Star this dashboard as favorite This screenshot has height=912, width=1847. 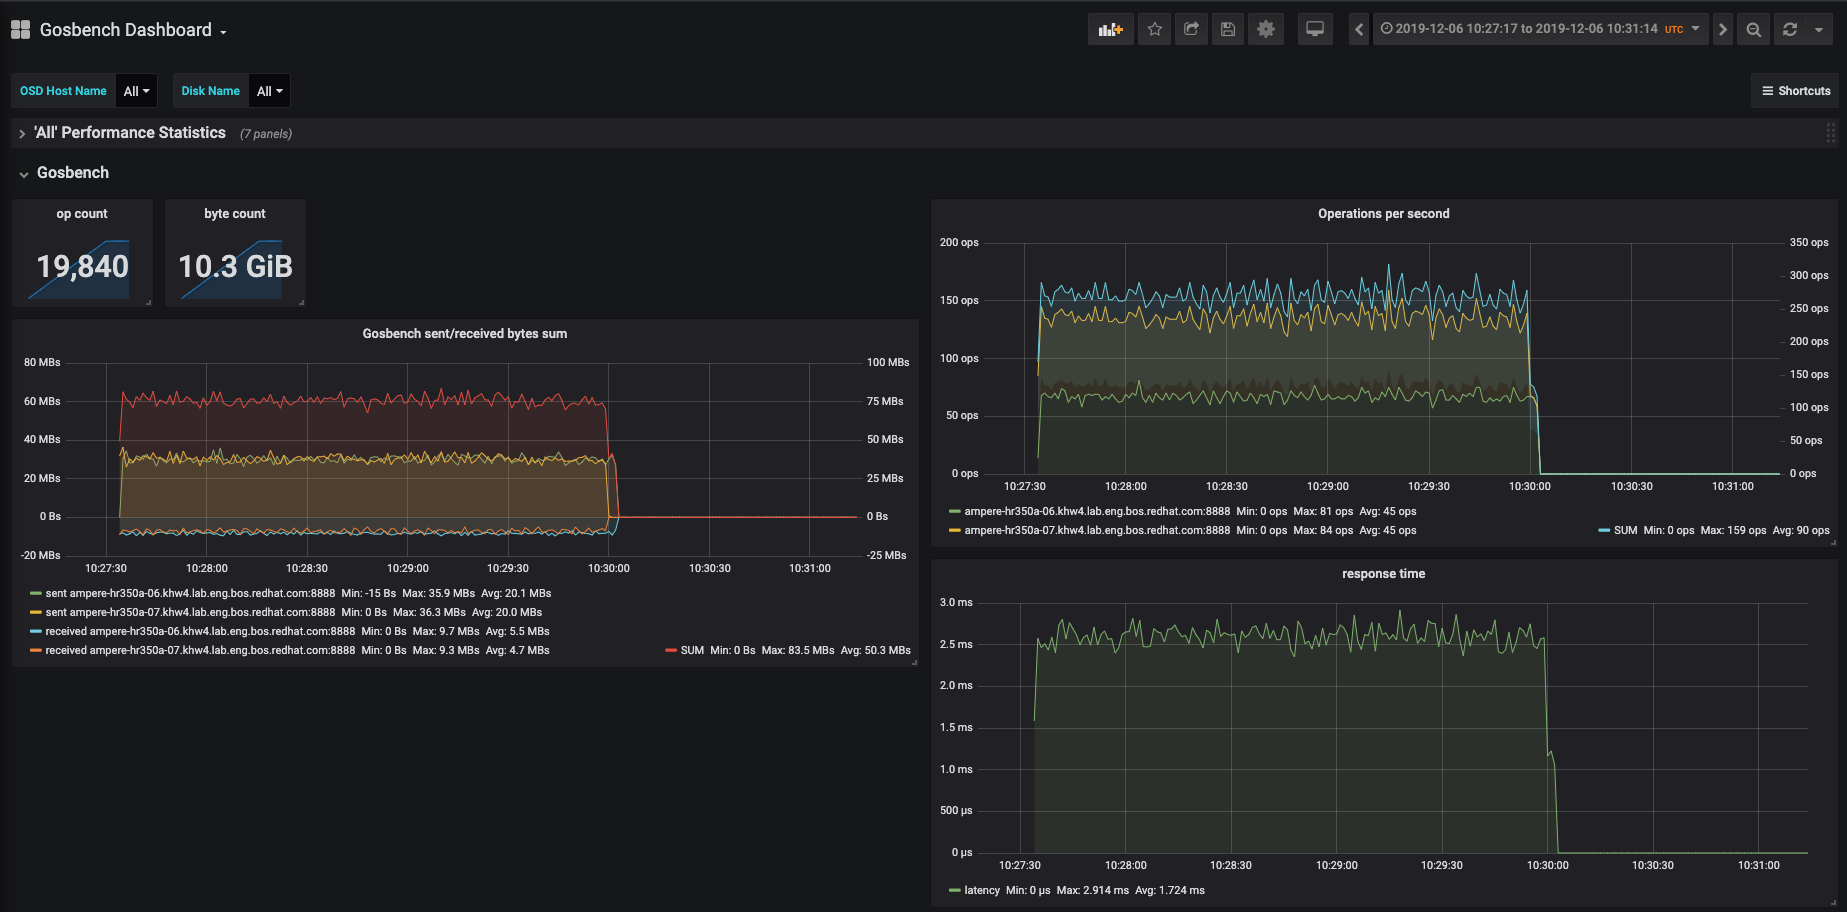[1154, 29]
